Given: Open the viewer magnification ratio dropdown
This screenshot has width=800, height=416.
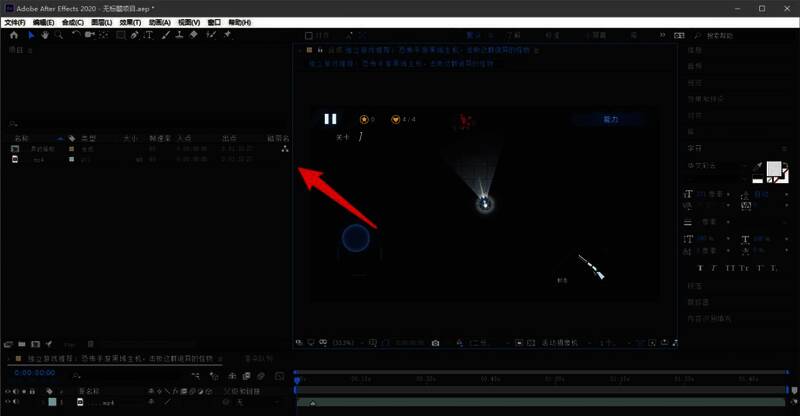Looking at the screenshot, I should point(347,343).
